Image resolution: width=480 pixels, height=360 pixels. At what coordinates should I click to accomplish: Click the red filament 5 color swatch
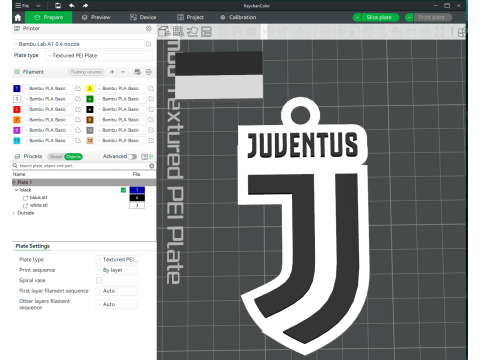point(17,109)
